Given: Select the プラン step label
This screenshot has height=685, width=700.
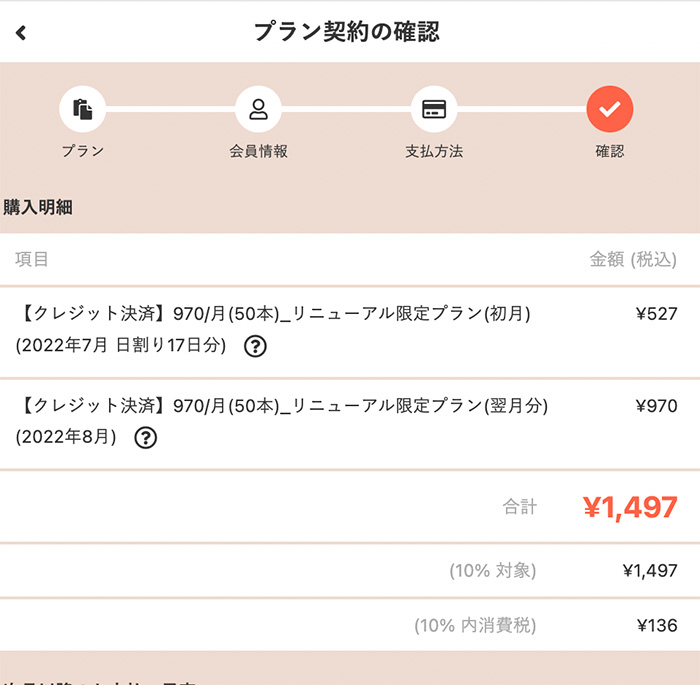Looking at the screenshot, I should [x=83, y=152].
